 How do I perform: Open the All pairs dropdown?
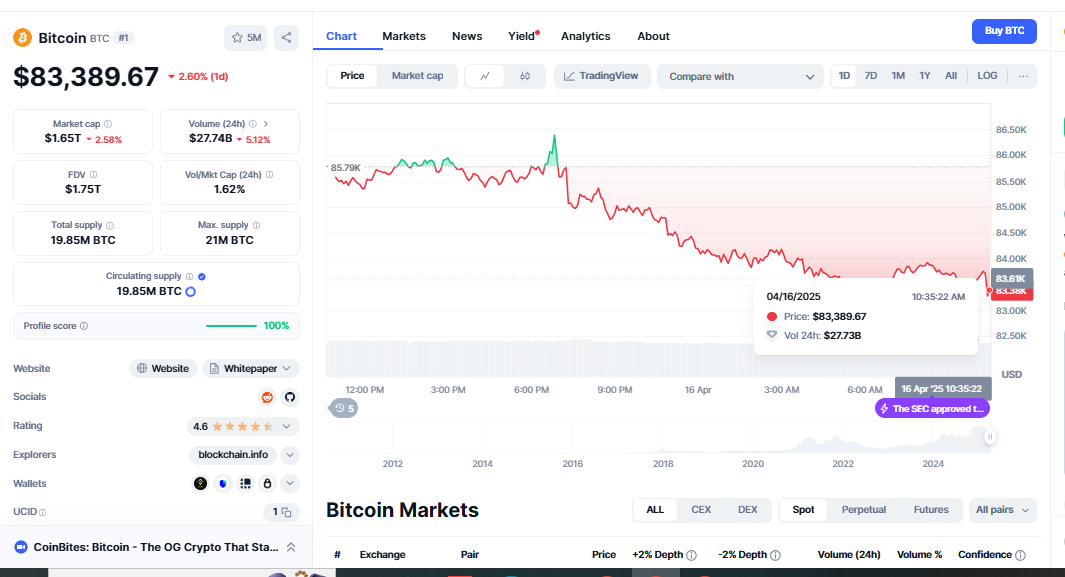click(1003, 510)
